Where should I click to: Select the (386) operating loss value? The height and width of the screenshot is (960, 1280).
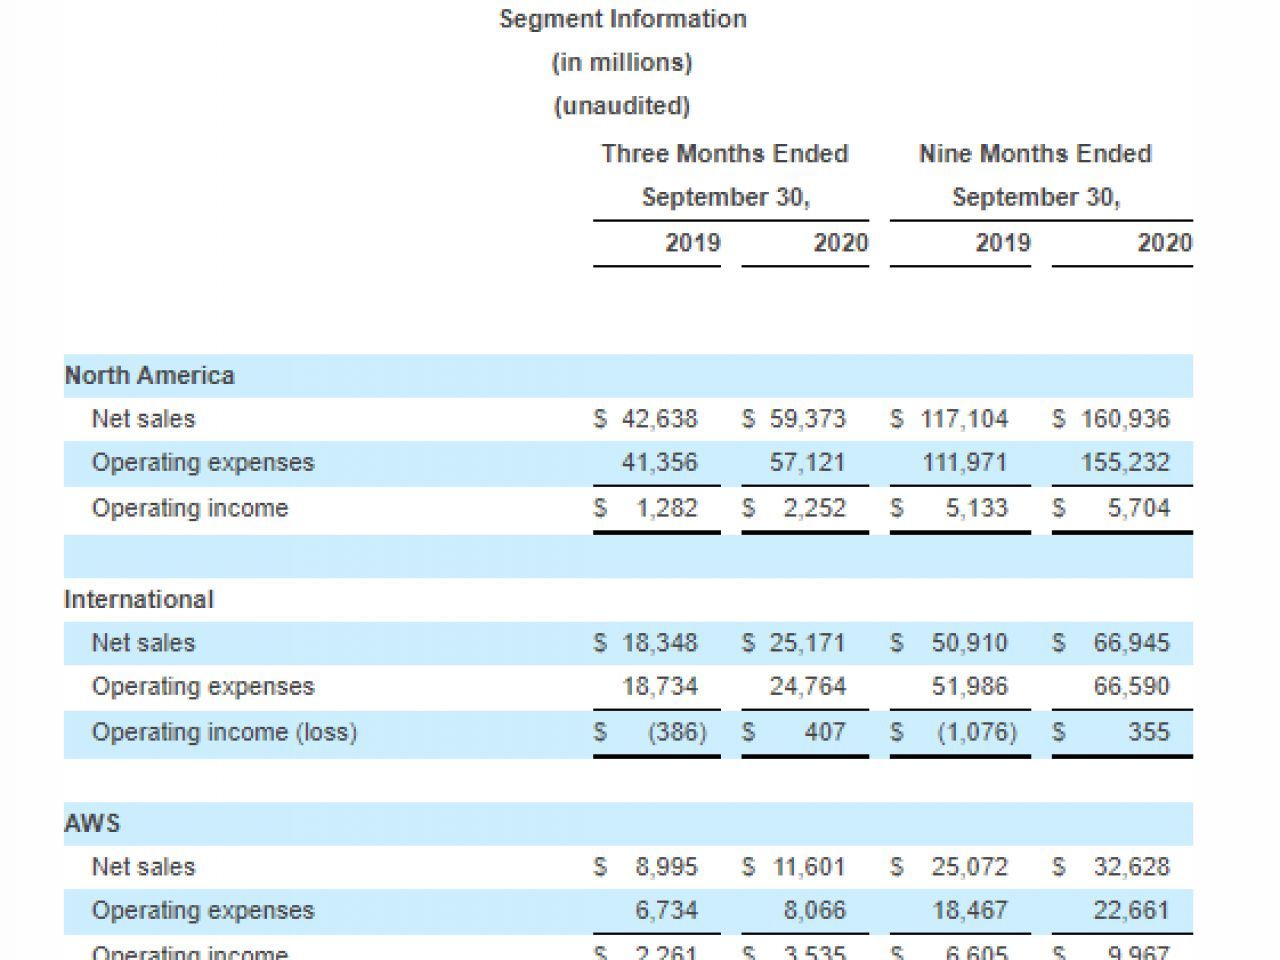coord(678,732)
